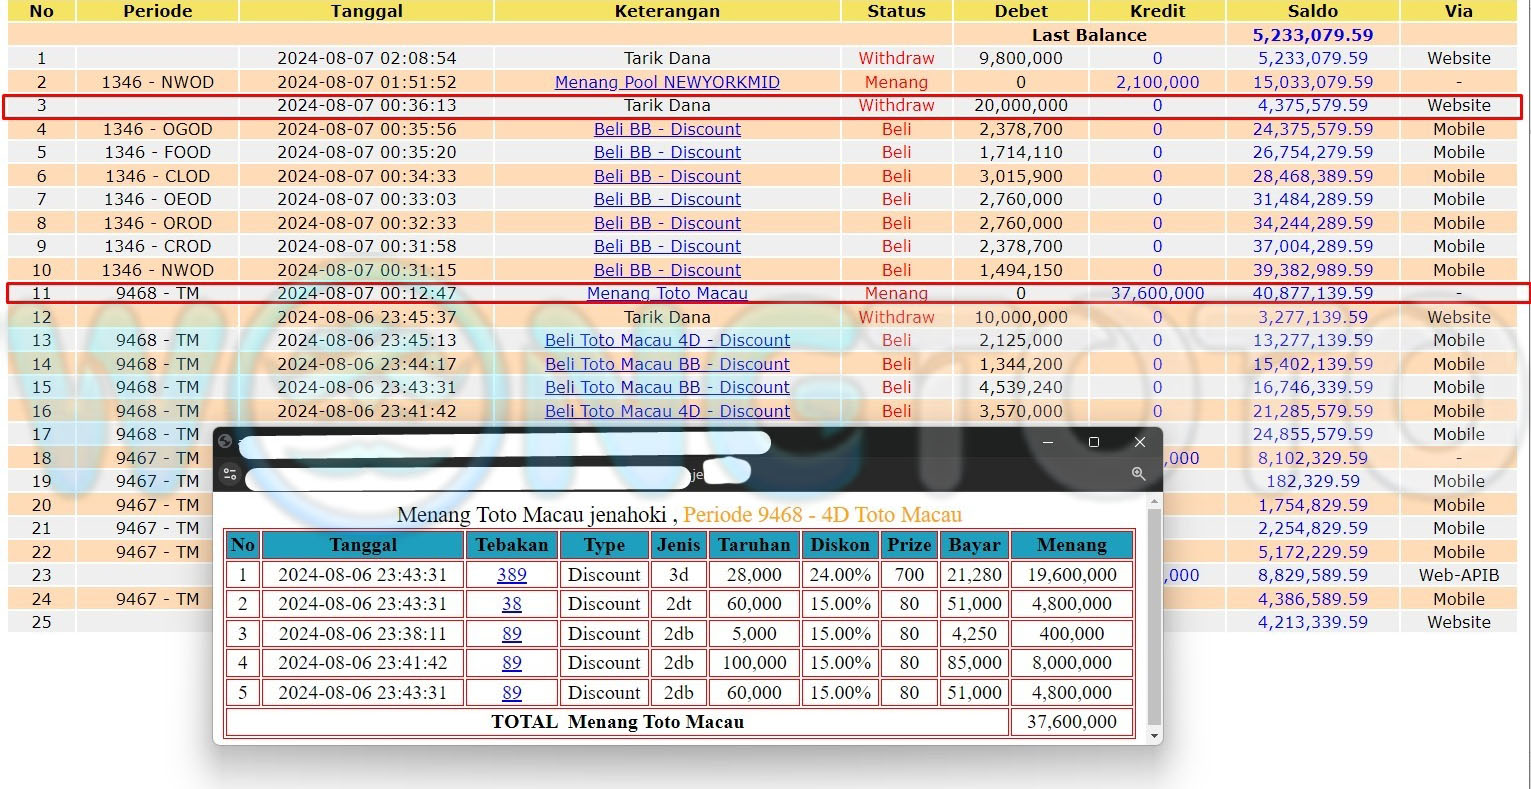Open Beli Toto Macau BB - Discount in row 14
This screenshot has height=789, width=1531.
coord(667,364)
